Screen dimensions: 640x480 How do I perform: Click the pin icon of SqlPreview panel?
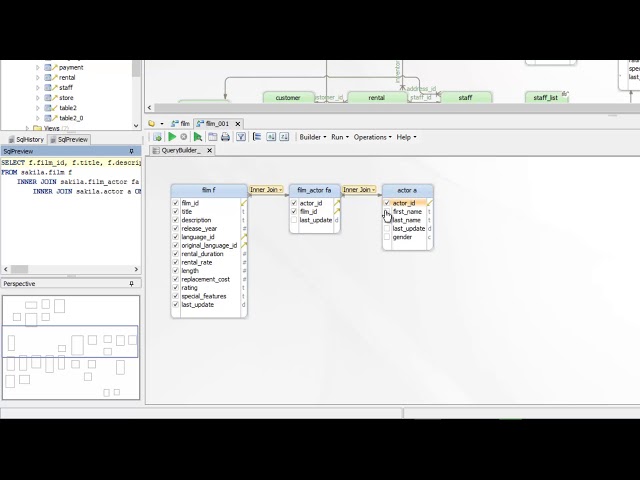(131, 151)
